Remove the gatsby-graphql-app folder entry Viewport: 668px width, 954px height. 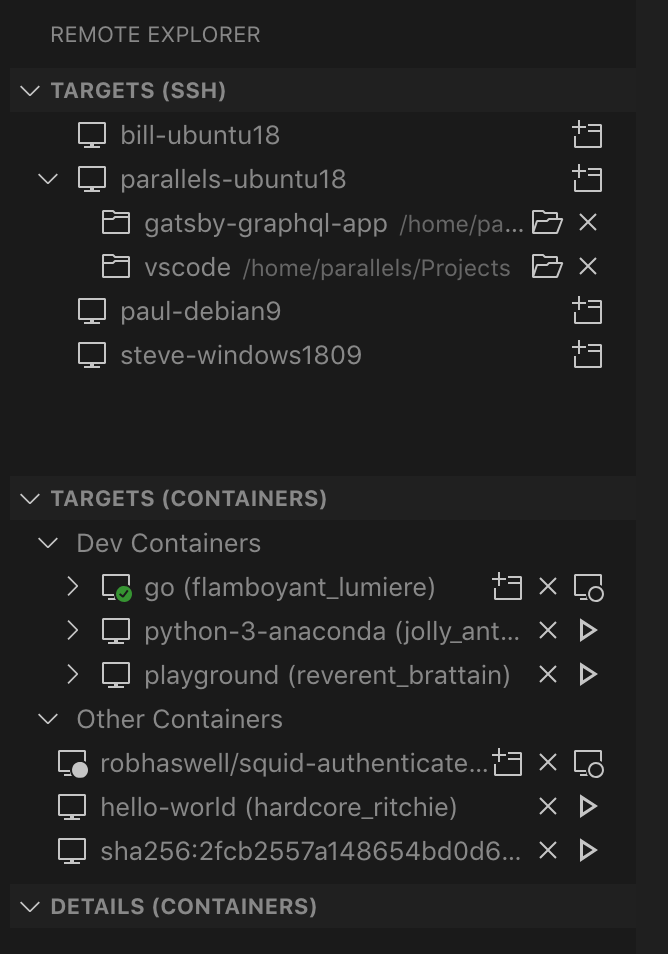(587, 223)
